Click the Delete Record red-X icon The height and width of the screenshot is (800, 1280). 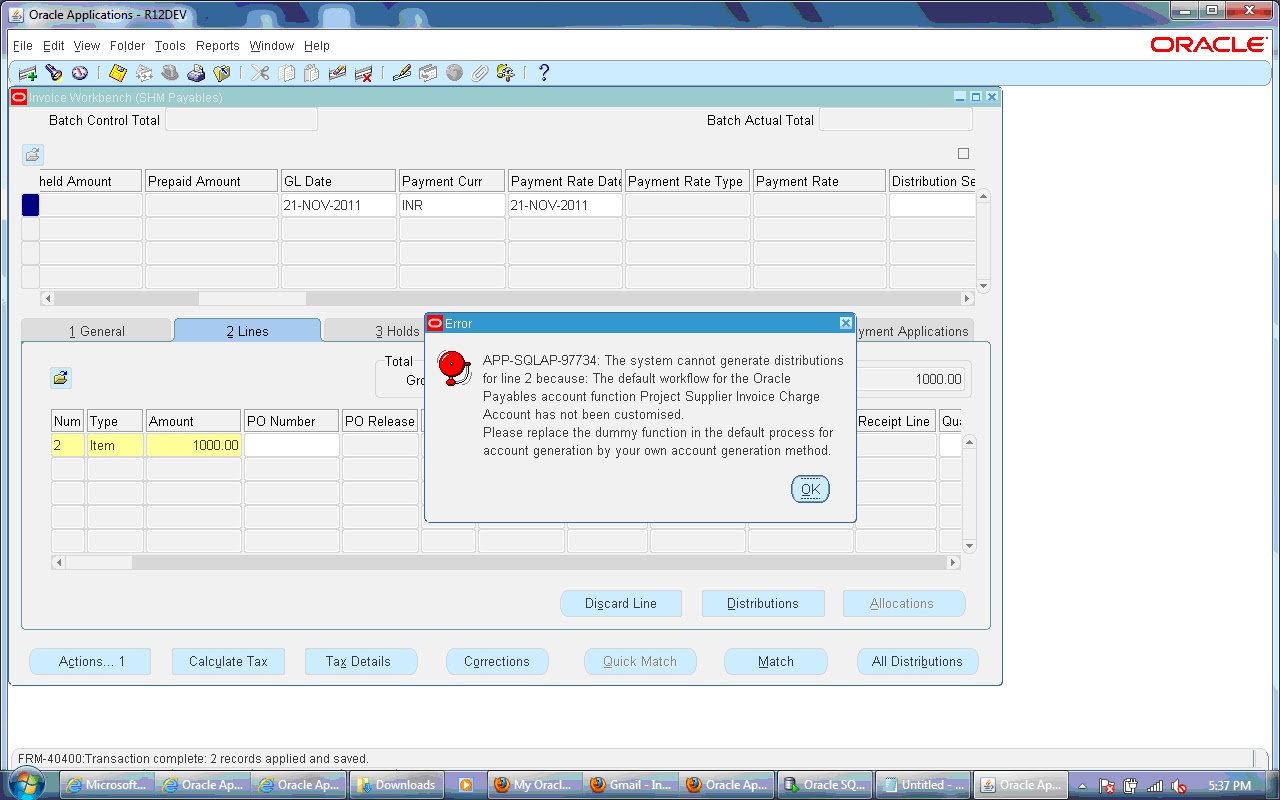[x=364, y=73]
